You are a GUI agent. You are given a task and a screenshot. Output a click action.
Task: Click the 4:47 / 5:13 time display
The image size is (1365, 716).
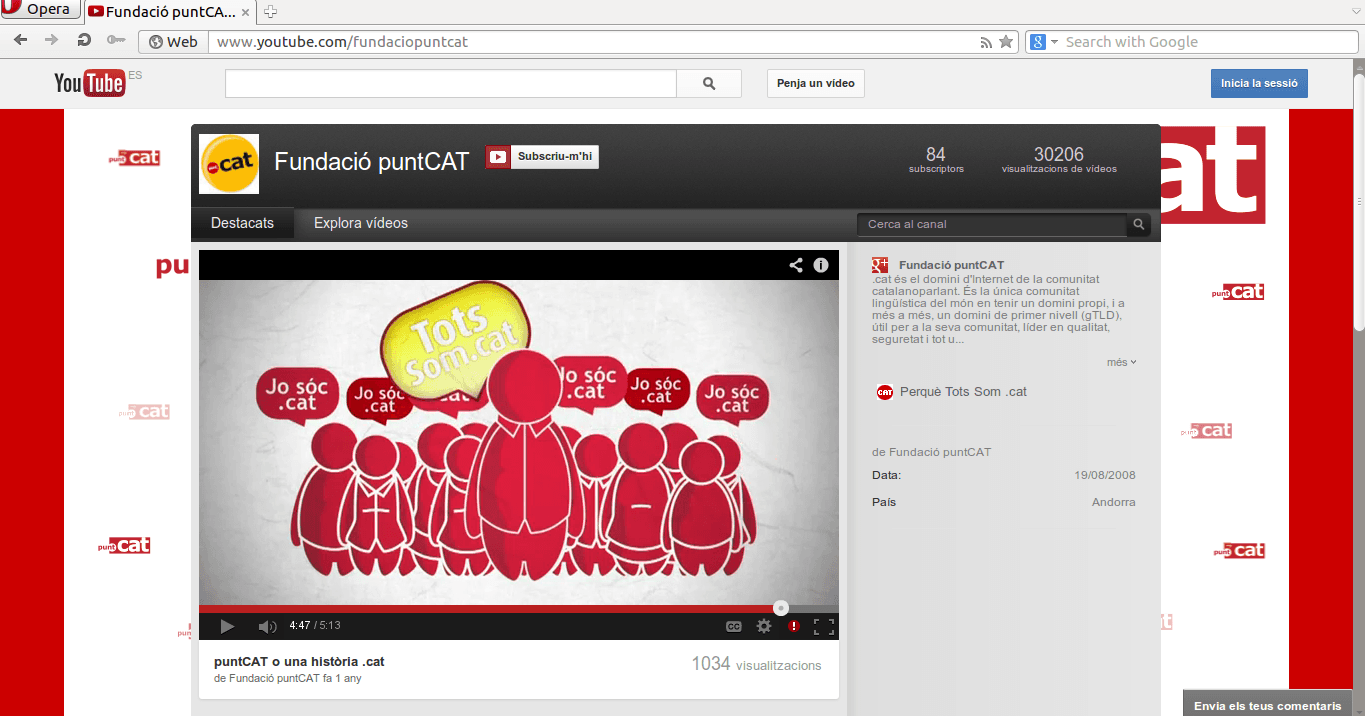(315, 626)
